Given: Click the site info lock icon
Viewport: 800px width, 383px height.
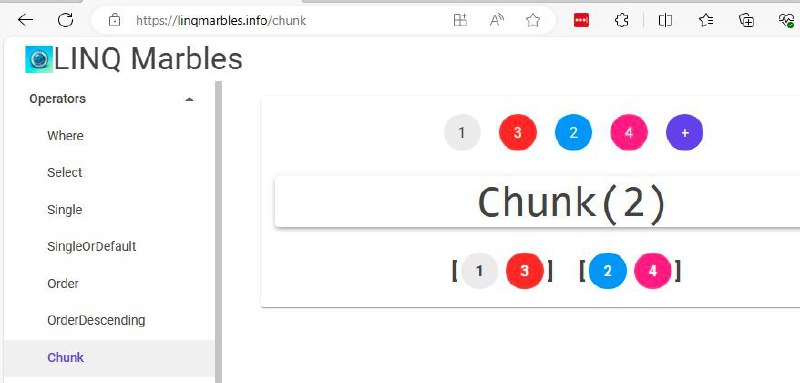Looking at the screenshot, I should 115,20.
